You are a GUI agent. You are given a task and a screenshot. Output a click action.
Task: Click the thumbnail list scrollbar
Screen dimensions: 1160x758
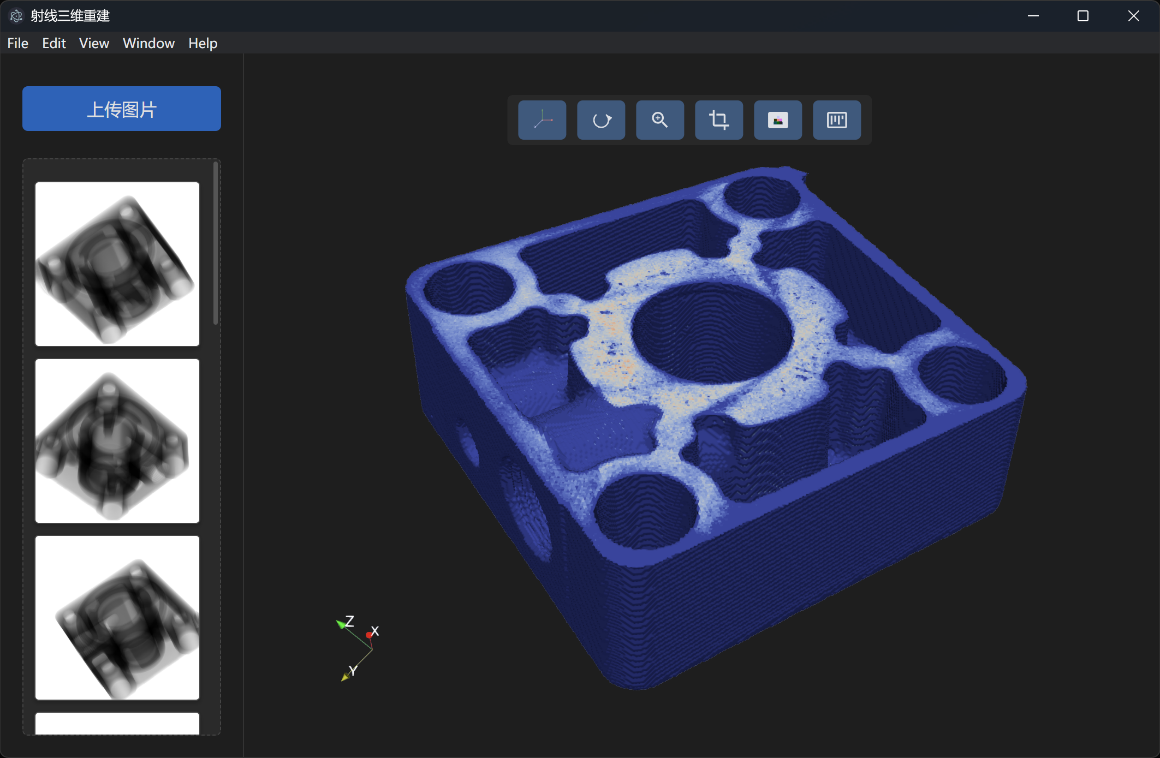(x=216, y=245)
